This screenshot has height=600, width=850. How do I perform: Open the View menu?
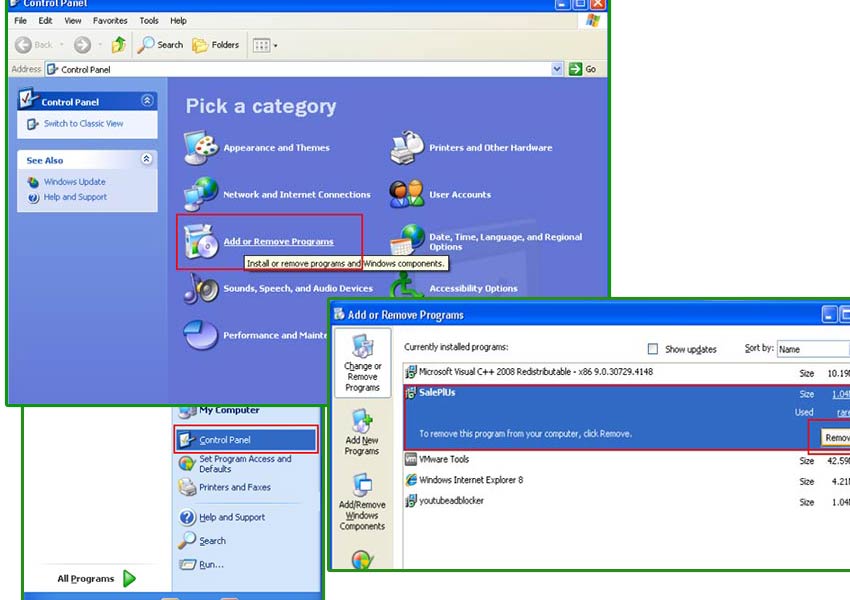(73, 21)
